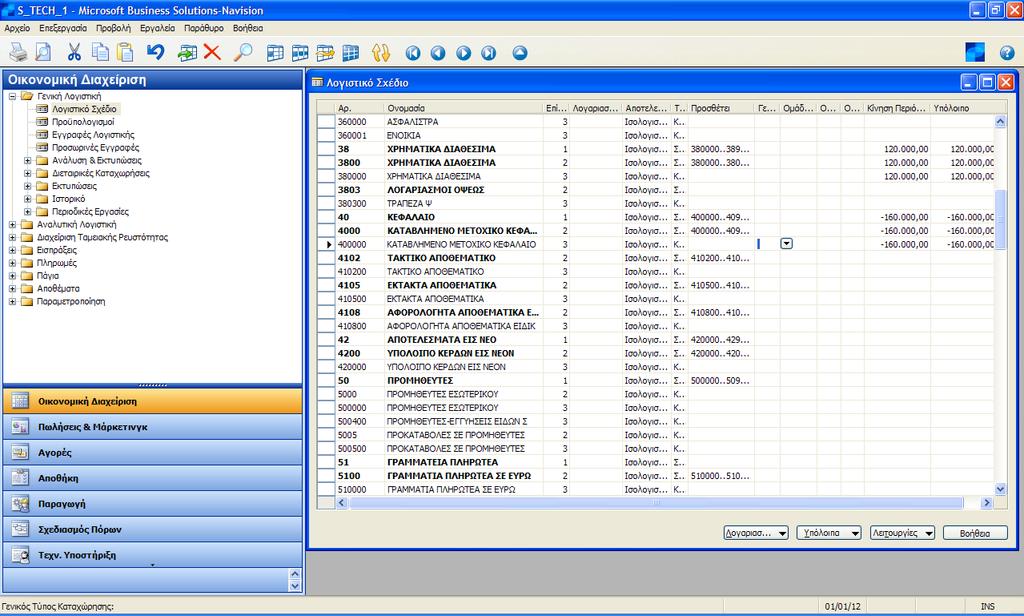Click the Field Filter table icon
1024x616 pixels.
pos(275,53)
